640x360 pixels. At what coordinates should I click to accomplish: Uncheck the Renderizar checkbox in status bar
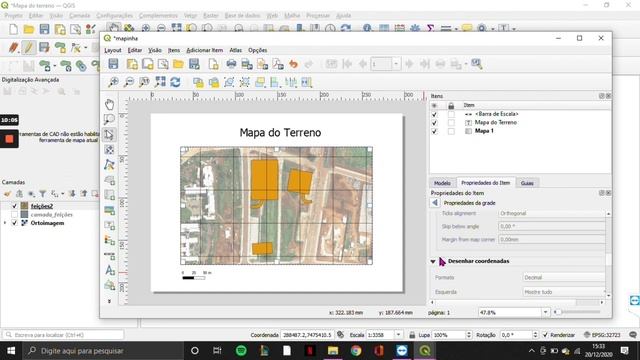[x=545, y=335]
